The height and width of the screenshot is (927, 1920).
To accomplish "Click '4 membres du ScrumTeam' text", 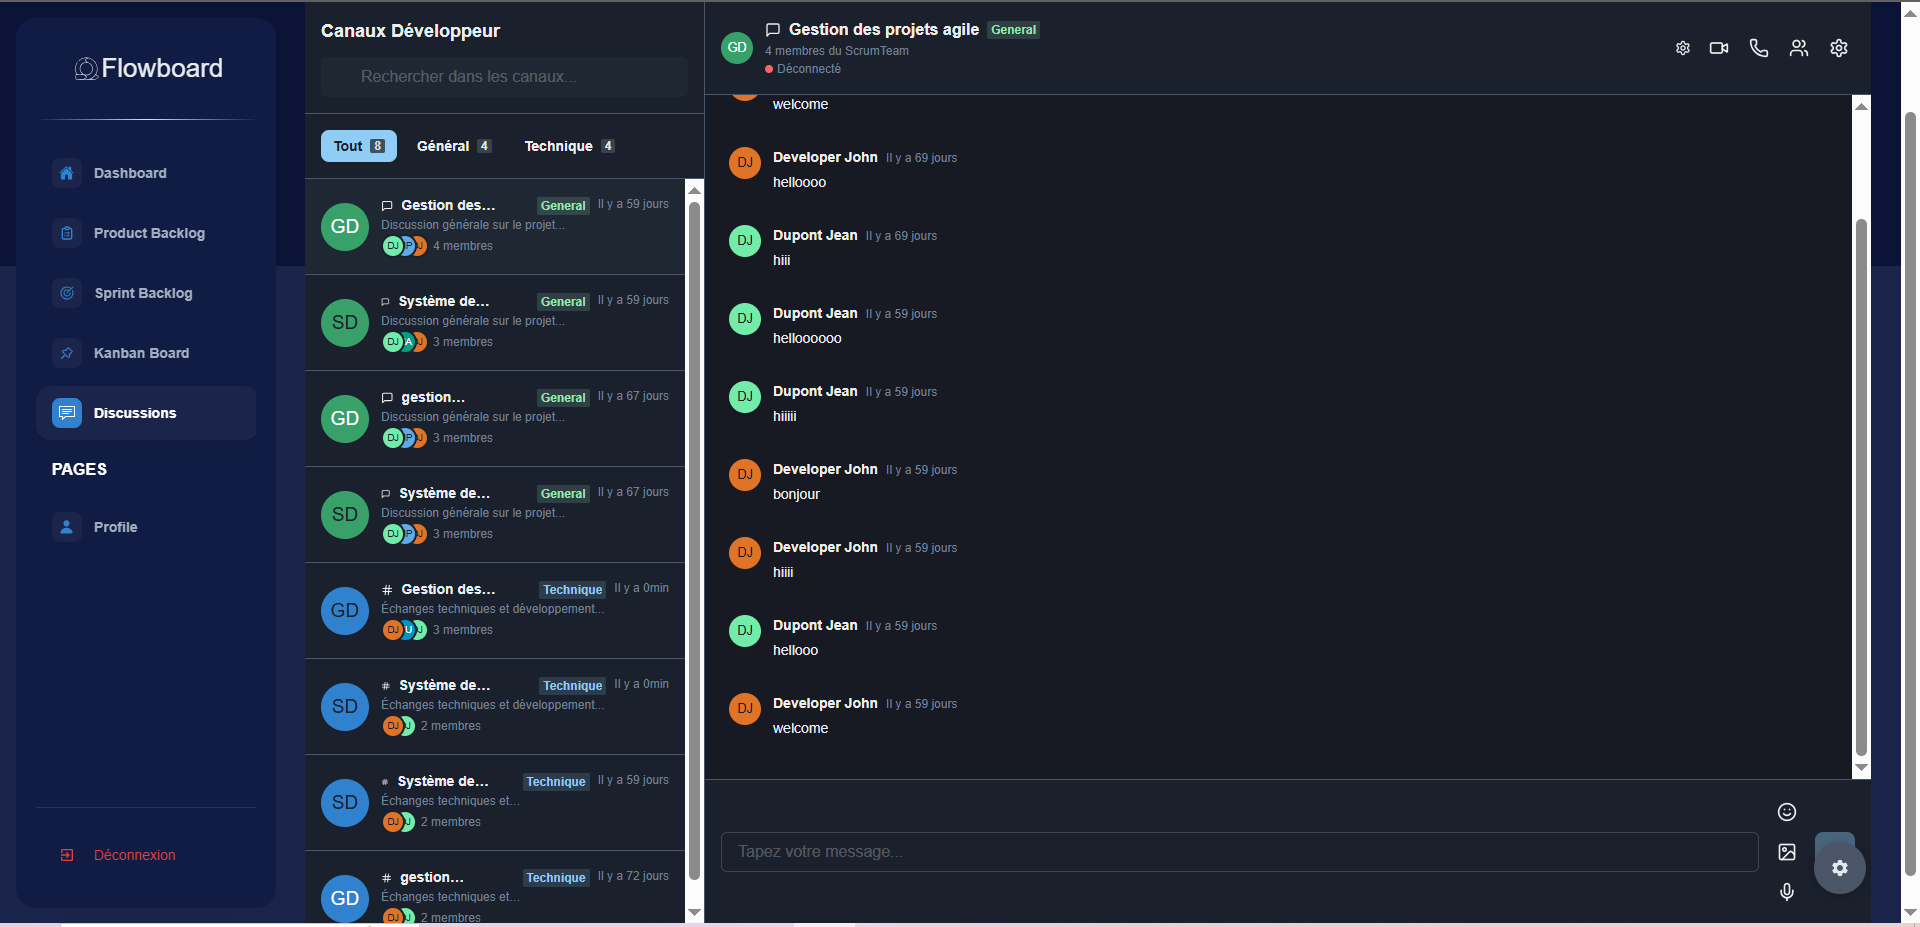I will (837, 51).
